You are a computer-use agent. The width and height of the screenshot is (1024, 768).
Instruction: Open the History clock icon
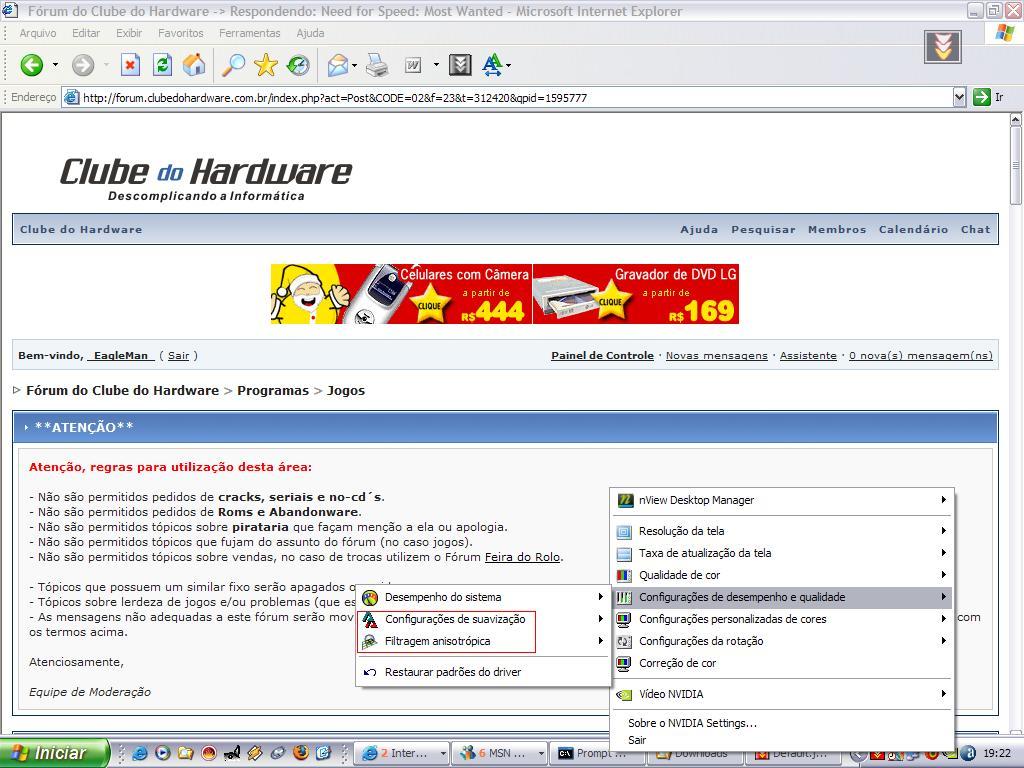[x=298, y=65]
